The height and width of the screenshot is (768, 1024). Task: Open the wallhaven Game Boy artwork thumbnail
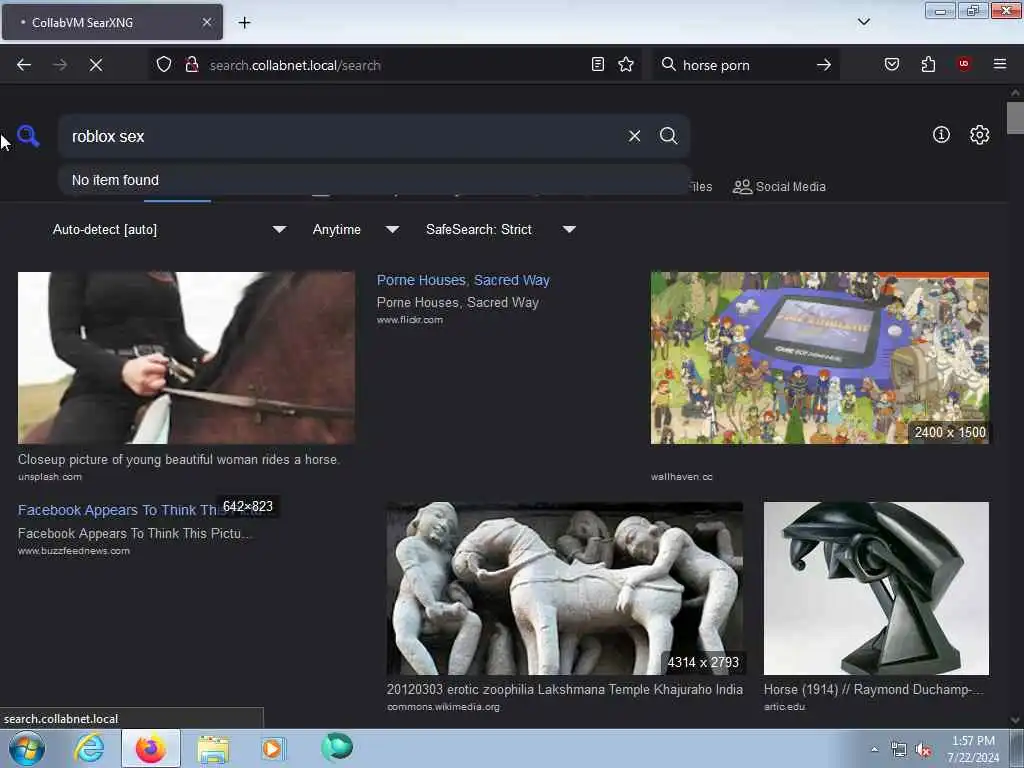click(x=820, y=358)
